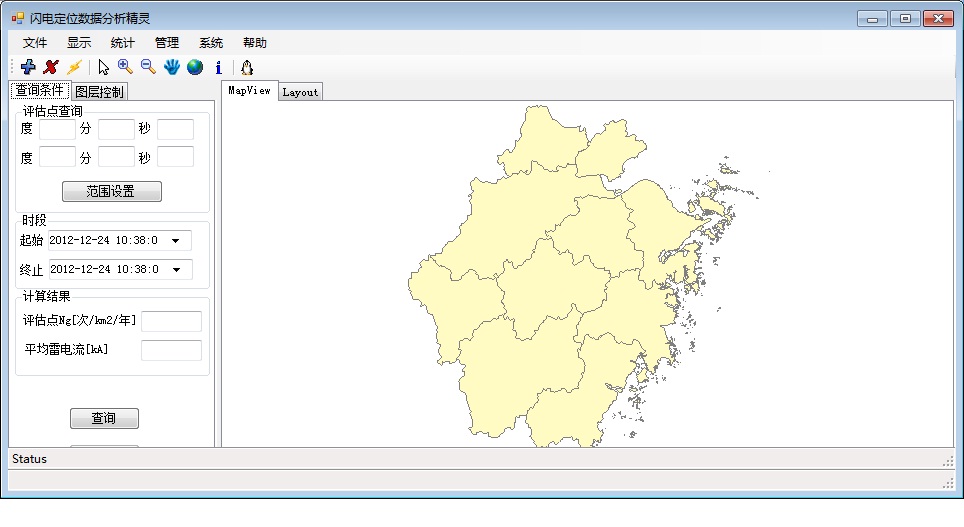Viewport: 964px width, 527px height.
Task: Open the 统计 menu
Action: [122, 43]
